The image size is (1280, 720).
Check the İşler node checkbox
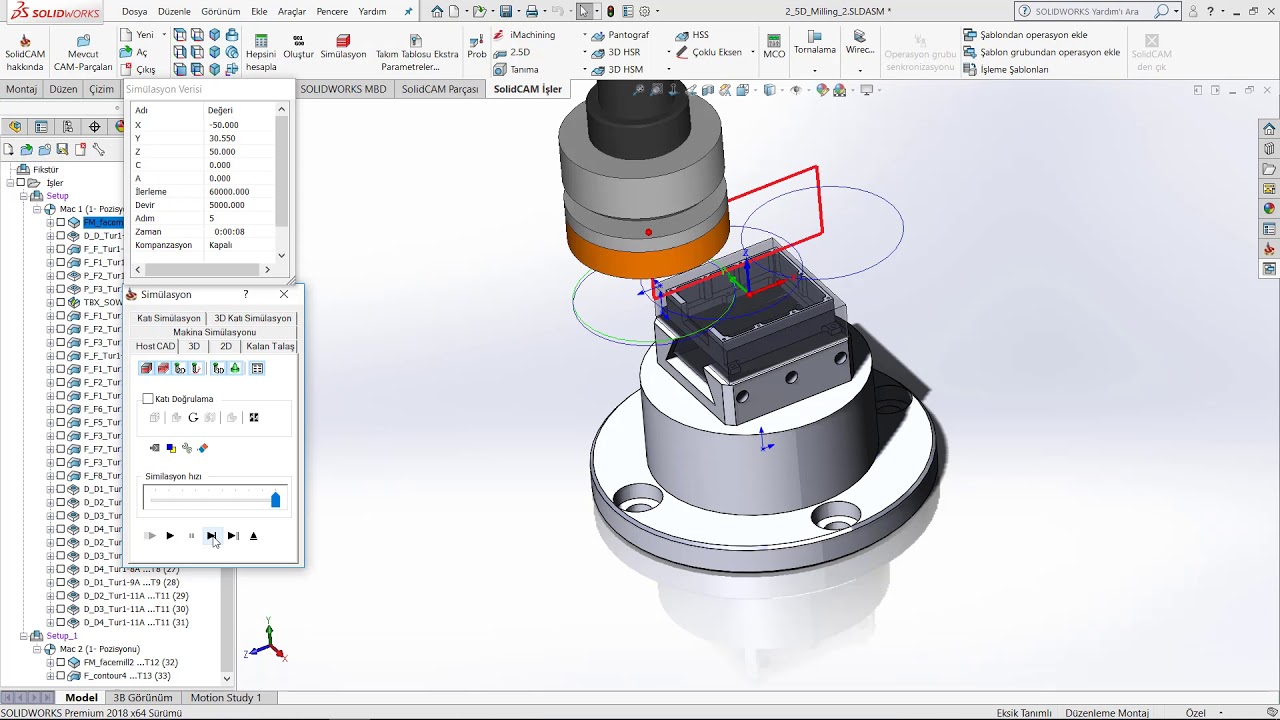click(21, 183)
